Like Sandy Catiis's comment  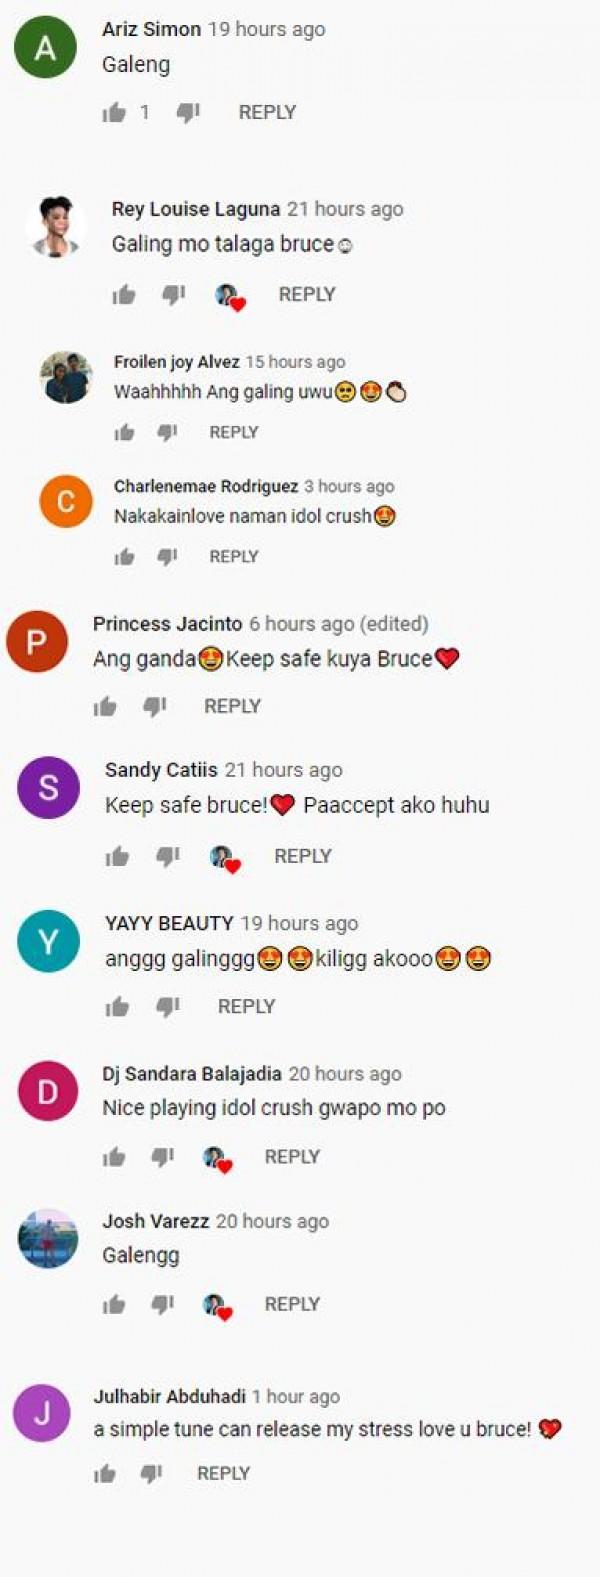click(x=117, y=856)
